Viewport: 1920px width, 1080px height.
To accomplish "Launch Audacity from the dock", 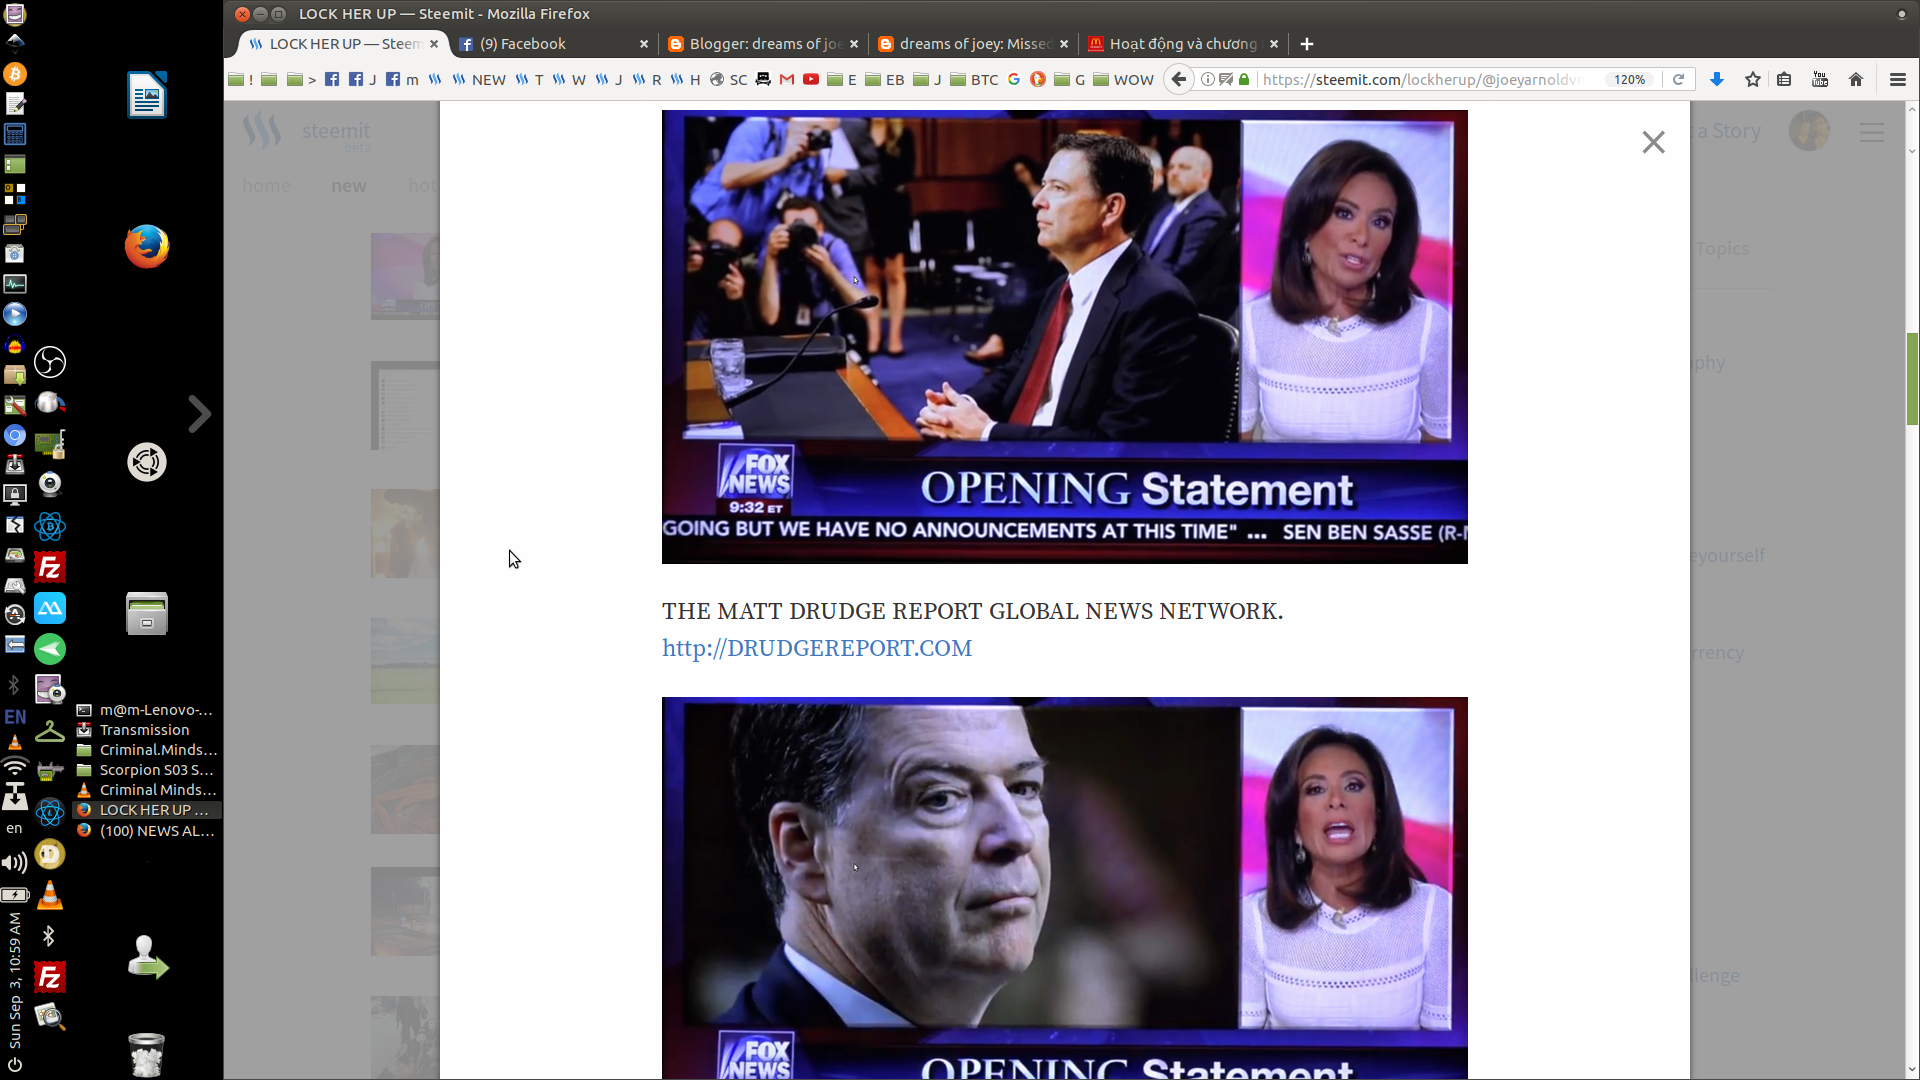I will [x=15, y=346].
